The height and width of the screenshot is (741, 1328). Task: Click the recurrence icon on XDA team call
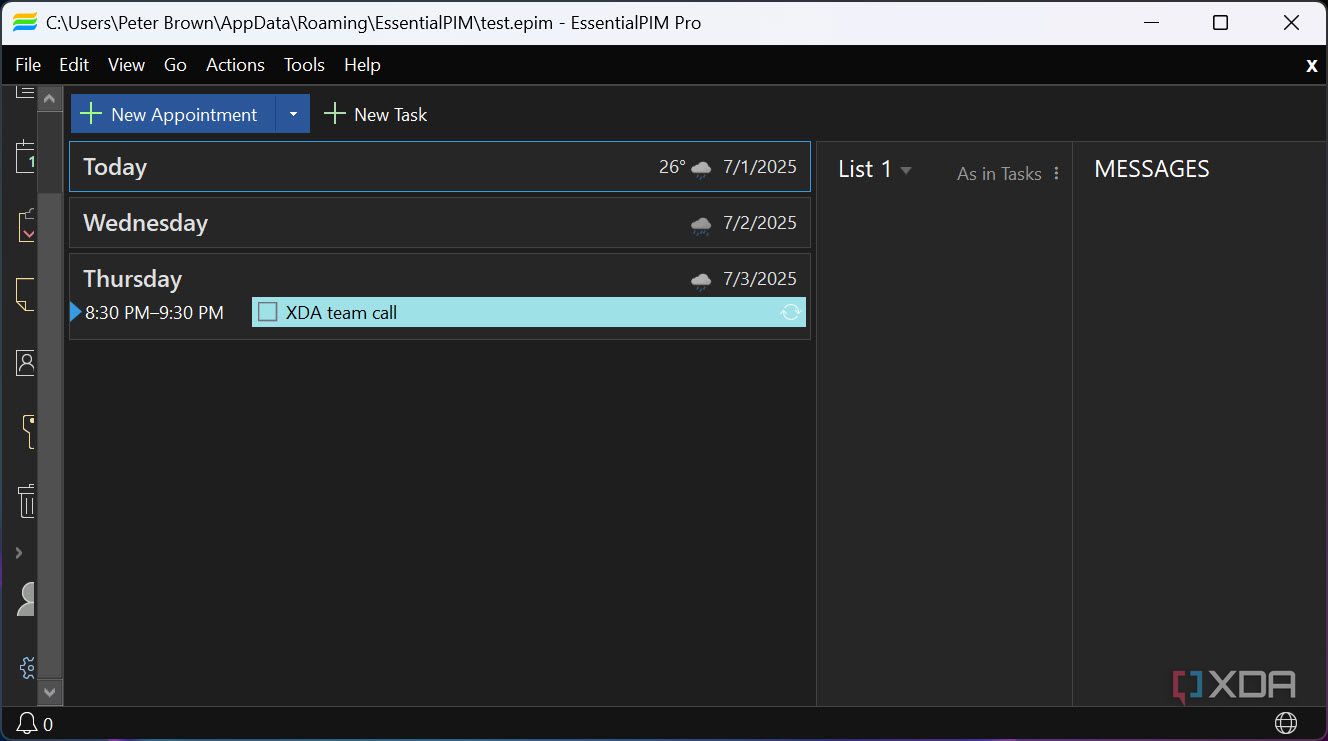point(790,312)
